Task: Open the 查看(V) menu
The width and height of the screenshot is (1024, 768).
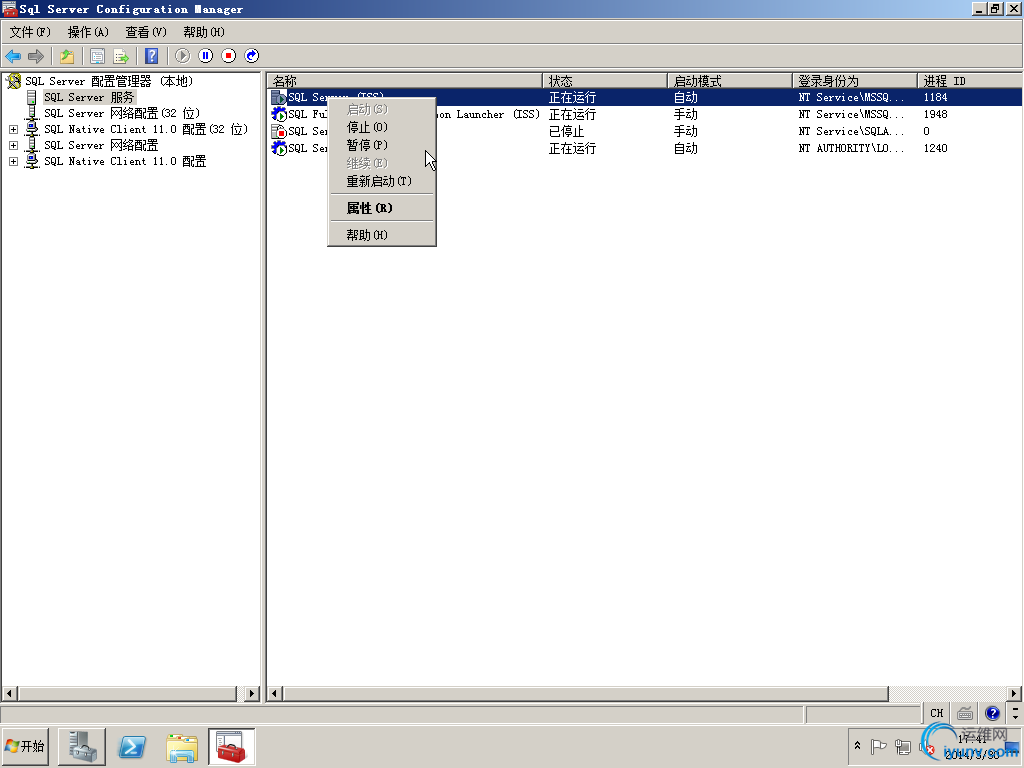Action: pos(146,32)
